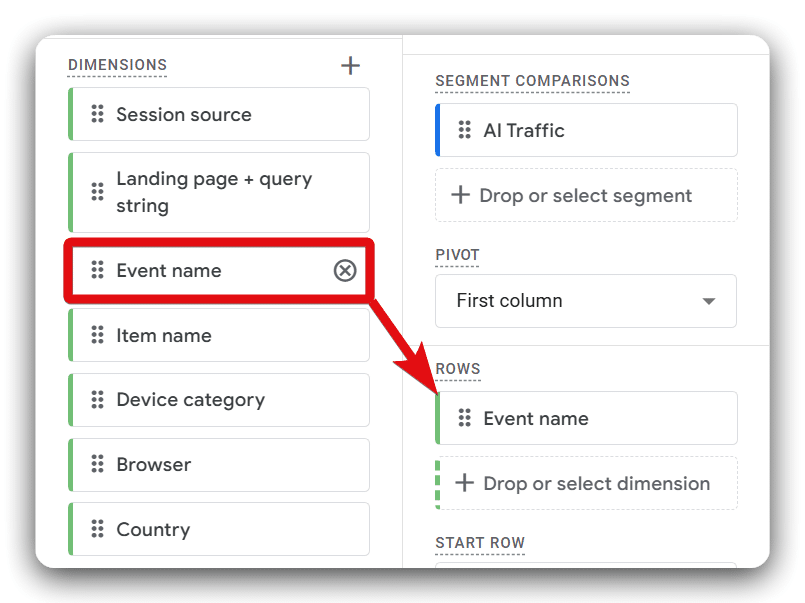This screenshot has width=805, height=603.
Task: Click the plus icon to add a dimension
Action: click(351, 65)
